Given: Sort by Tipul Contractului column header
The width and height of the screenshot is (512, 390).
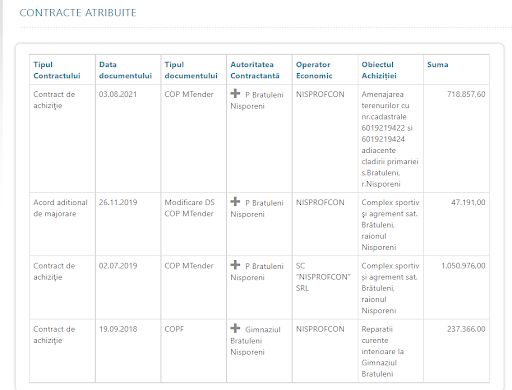Looking at the screenshot, I should pyautogui.click(x=57, y=70).
